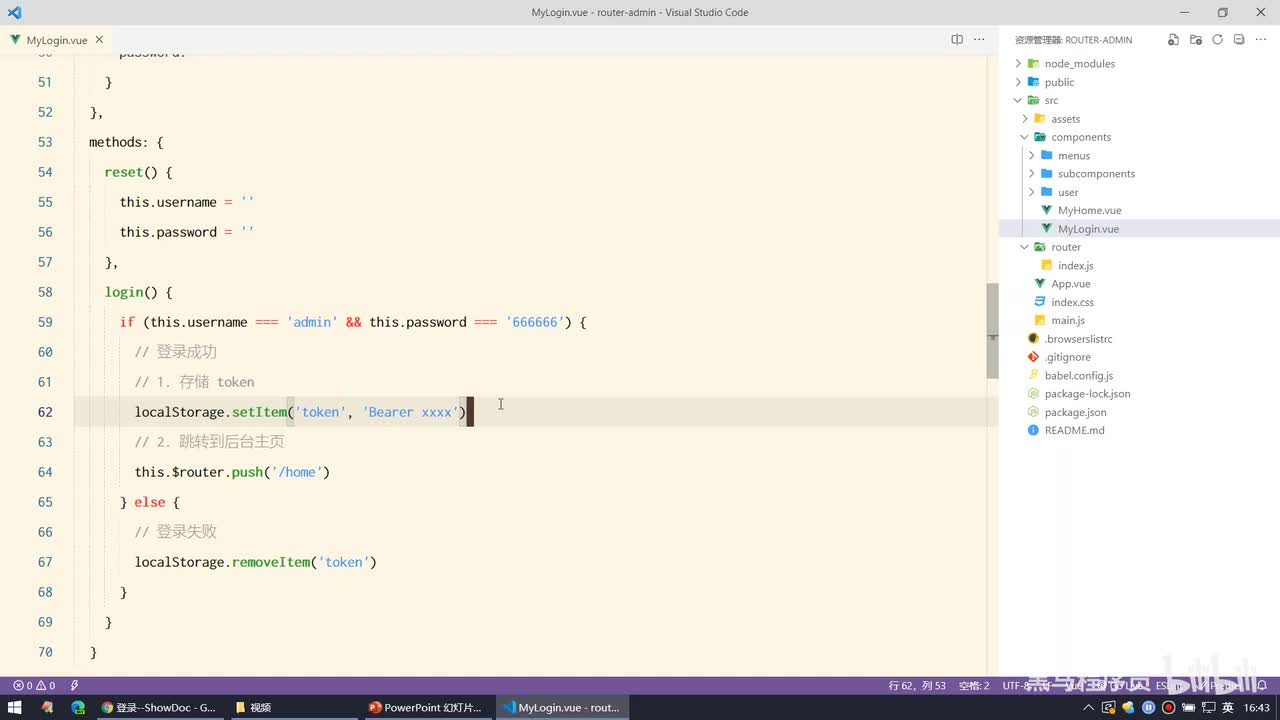This screenshot has height=720, width=1280.
Task: Click the public folder icon
Action: click(x=1034, y=82)
